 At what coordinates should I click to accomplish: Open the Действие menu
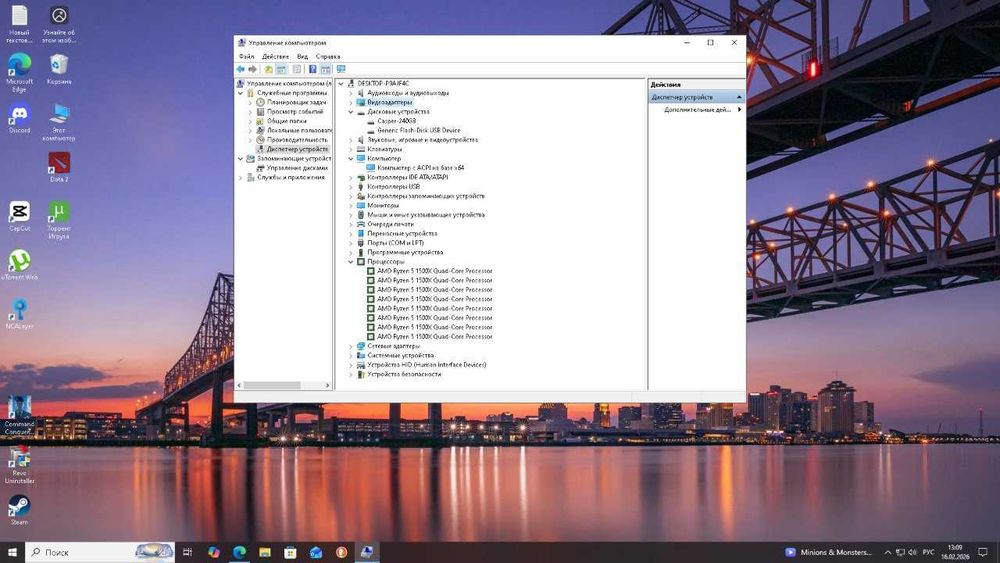pos(275,57)
